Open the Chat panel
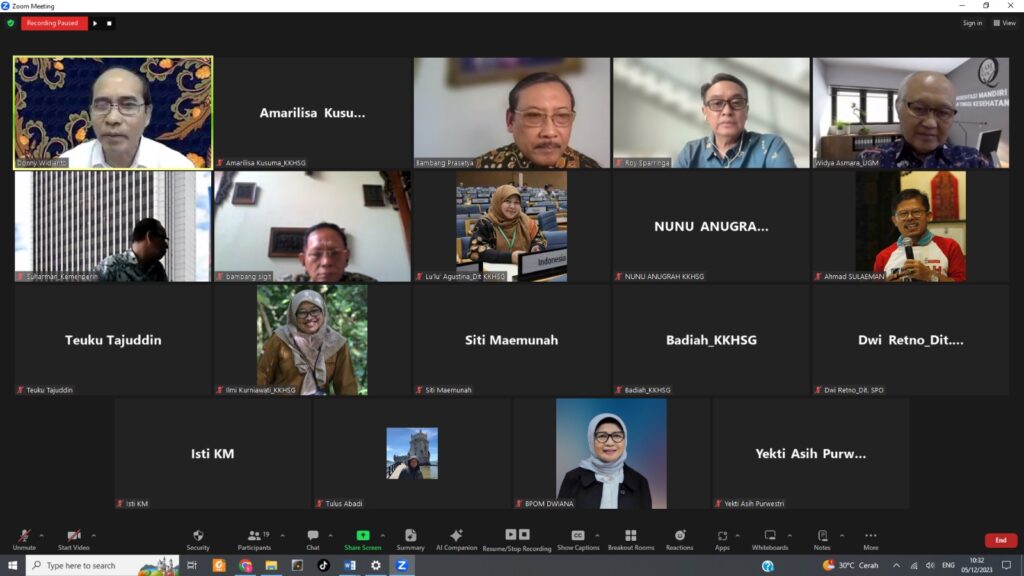This screenshot has height=576, width=1024. click(x=313, y=539)
